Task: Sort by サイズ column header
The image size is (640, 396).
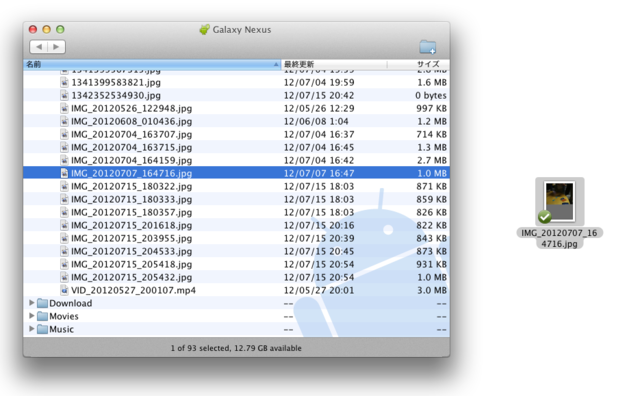Action: click(418, 64)
